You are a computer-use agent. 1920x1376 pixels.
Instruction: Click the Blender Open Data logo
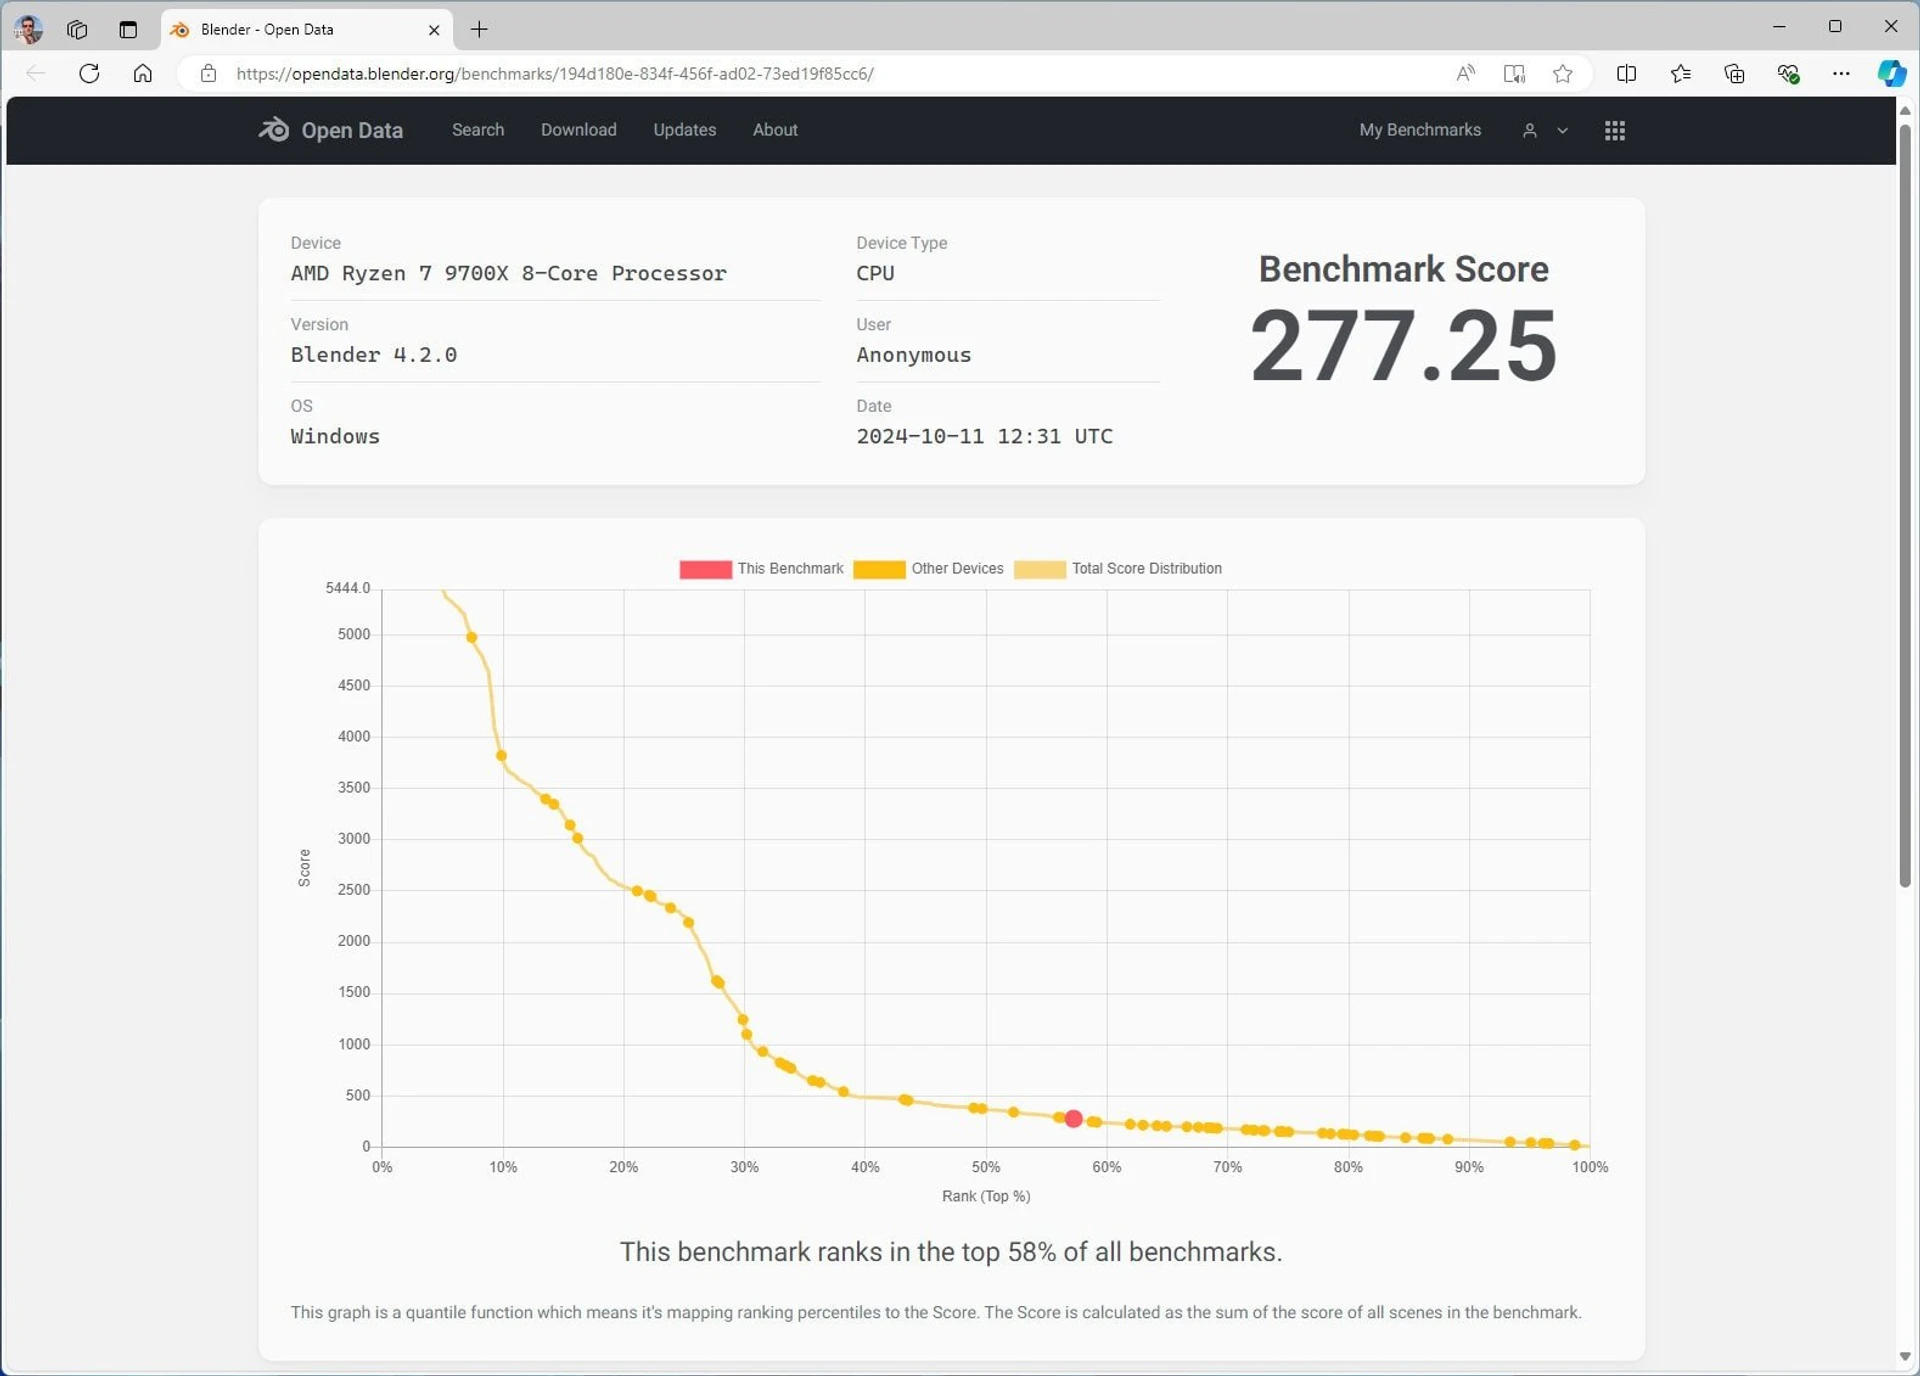tap(331, 130)
